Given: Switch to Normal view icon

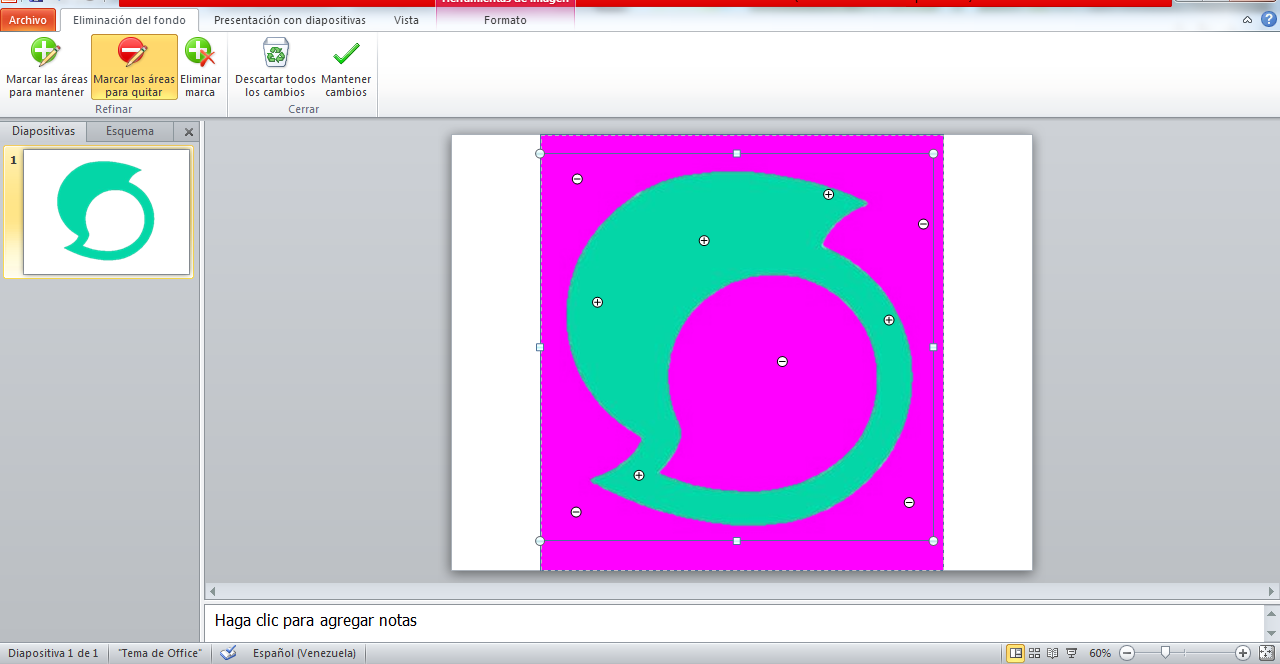Looking at the screenshot, I should tap(1016, 653).
